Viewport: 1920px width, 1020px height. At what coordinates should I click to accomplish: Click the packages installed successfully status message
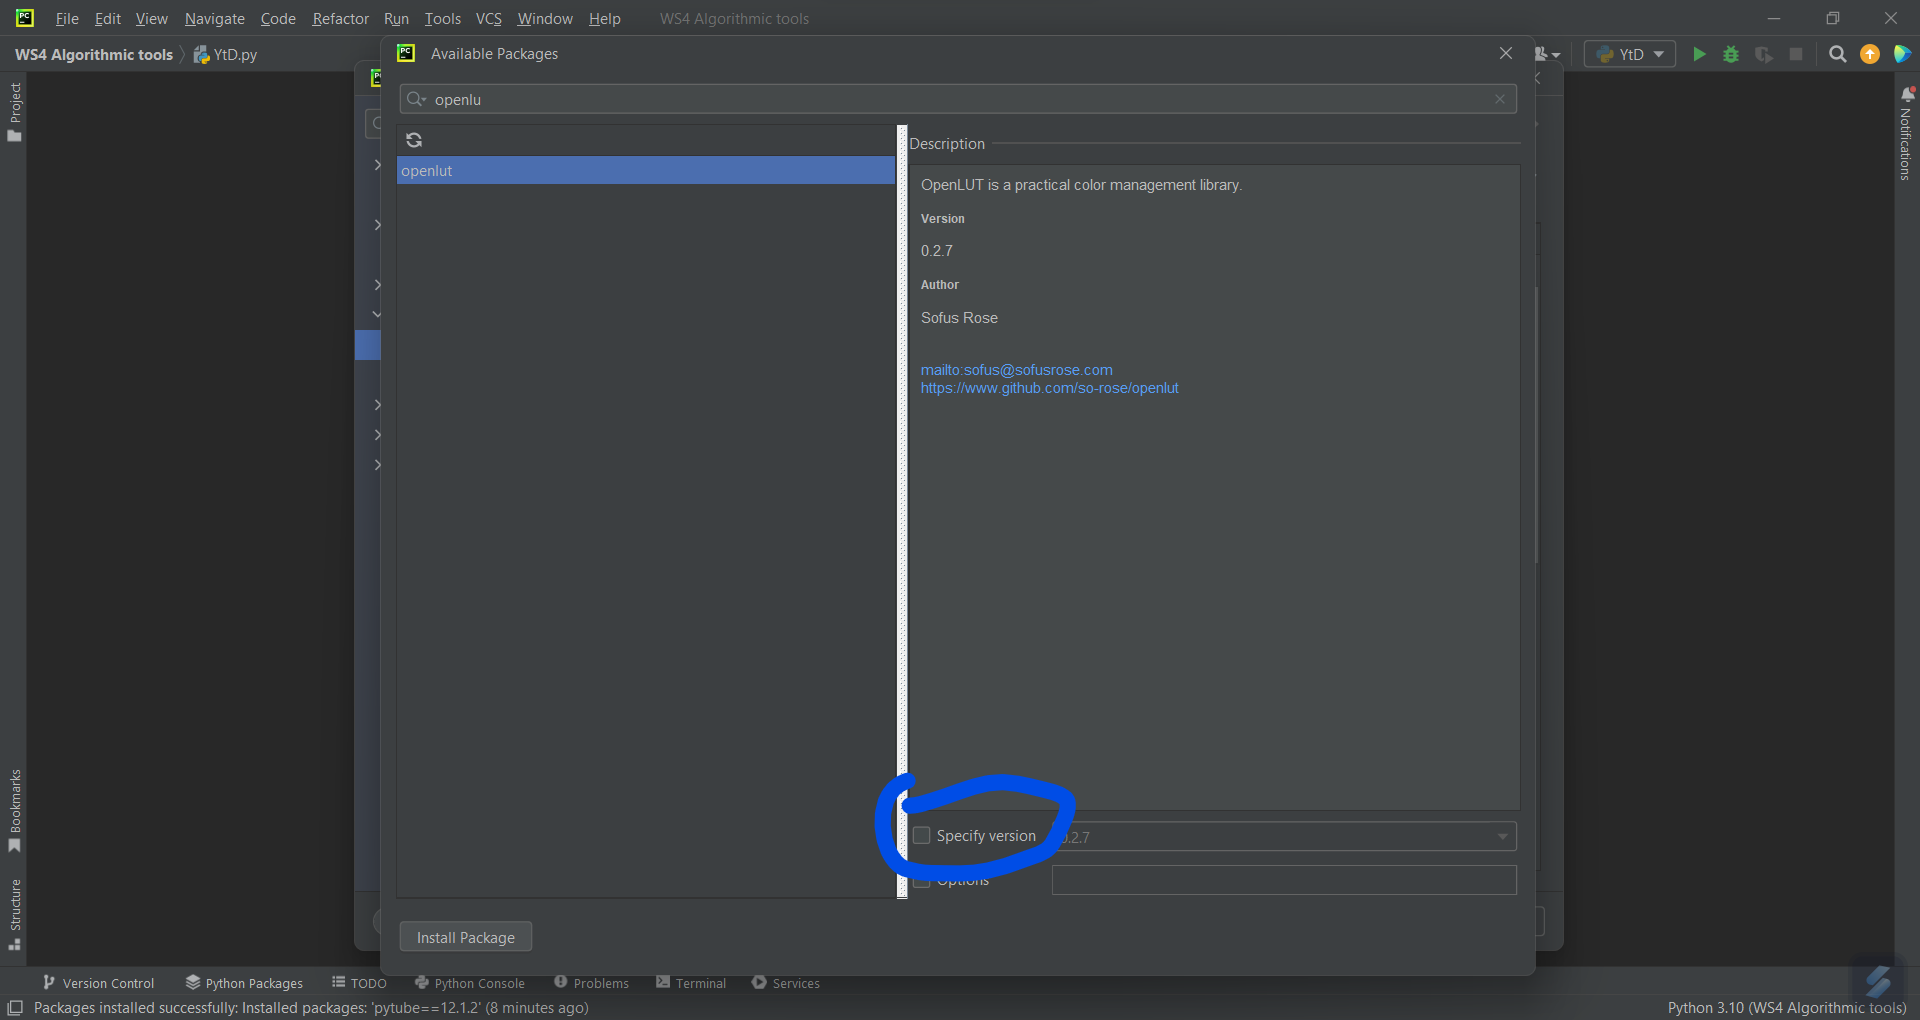pyautogui.click(x=311, y=1008)
